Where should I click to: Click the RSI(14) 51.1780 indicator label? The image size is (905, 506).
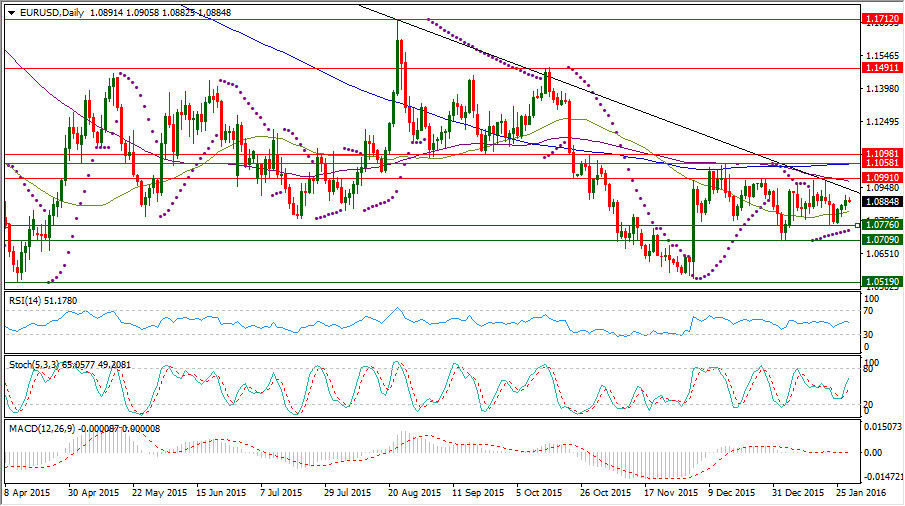[x=43, y=301]
